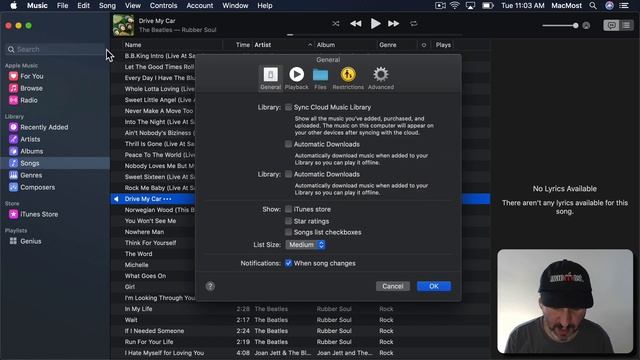Viewport: 640px width, 360px height.
Task: Enable first Automatic Downloads checkbox under Sync
Action: (x=288, y=144)
